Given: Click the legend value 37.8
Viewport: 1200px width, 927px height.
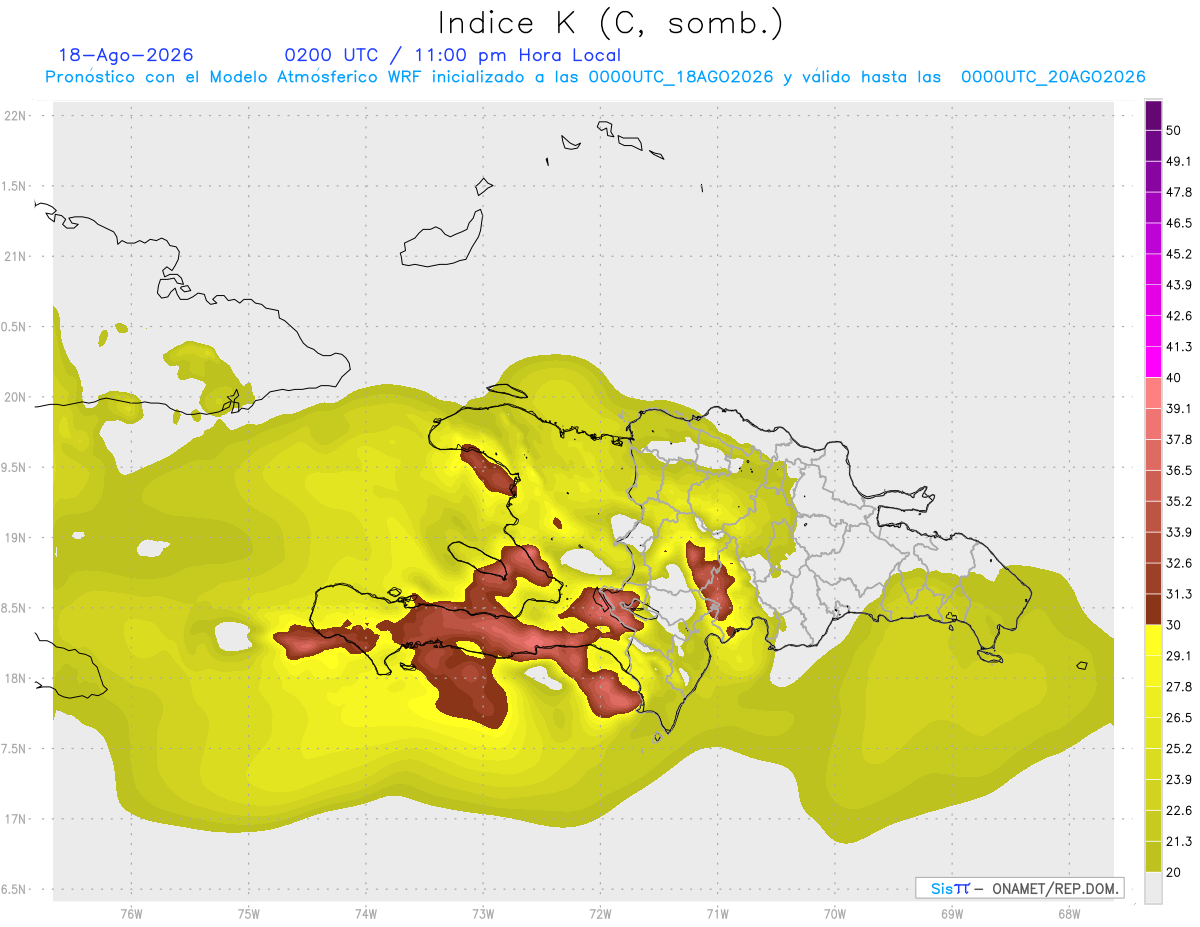Looking at the screenshot, I should [1178, 439].
